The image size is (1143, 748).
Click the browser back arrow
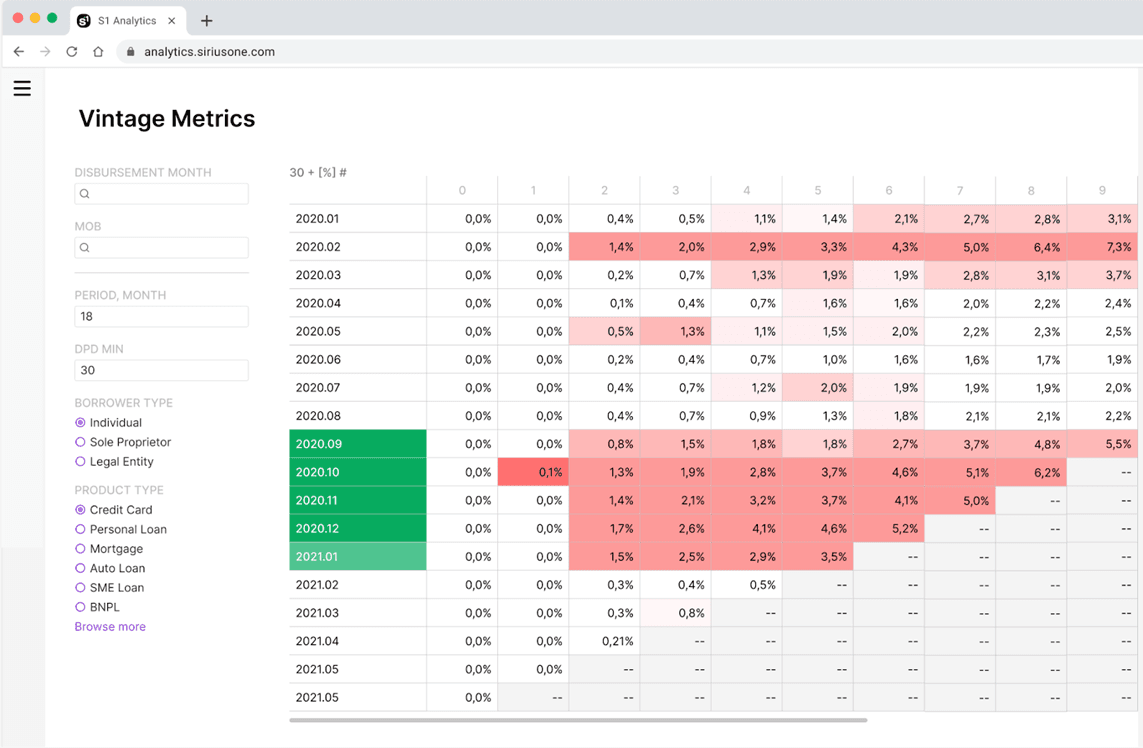coord(18,51)
